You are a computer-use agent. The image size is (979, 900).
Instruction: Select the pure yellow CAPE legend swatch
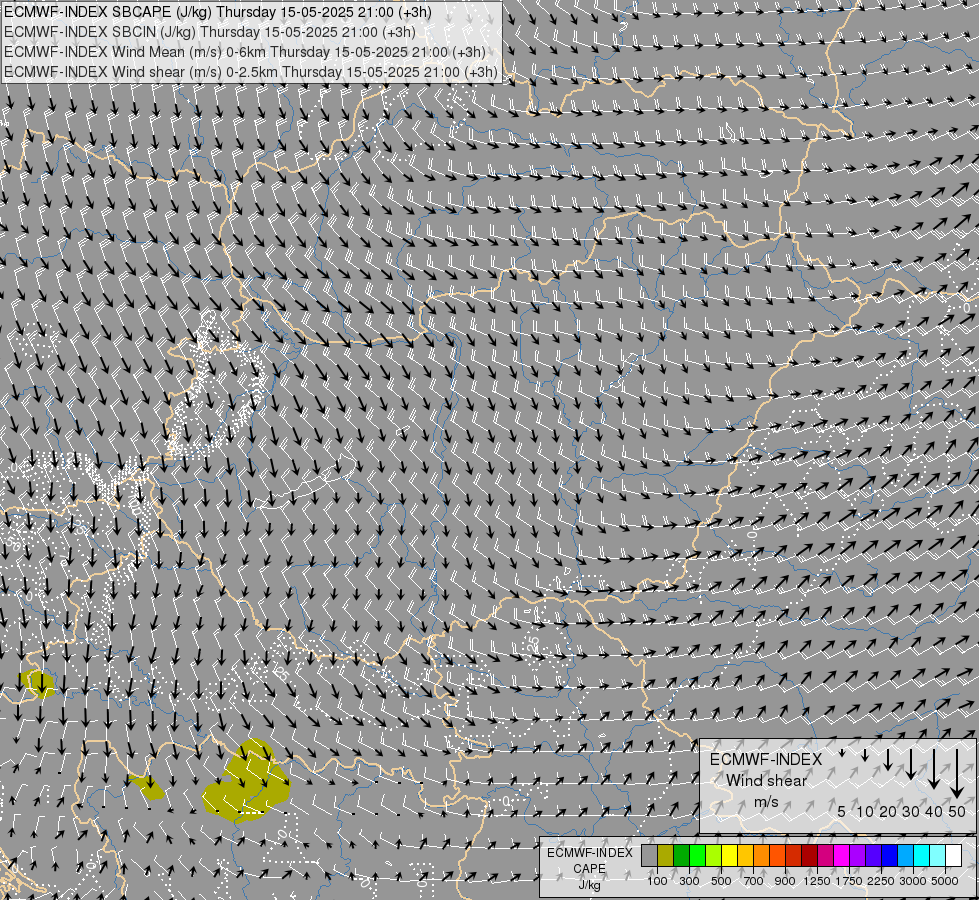[x=729, y=856]
